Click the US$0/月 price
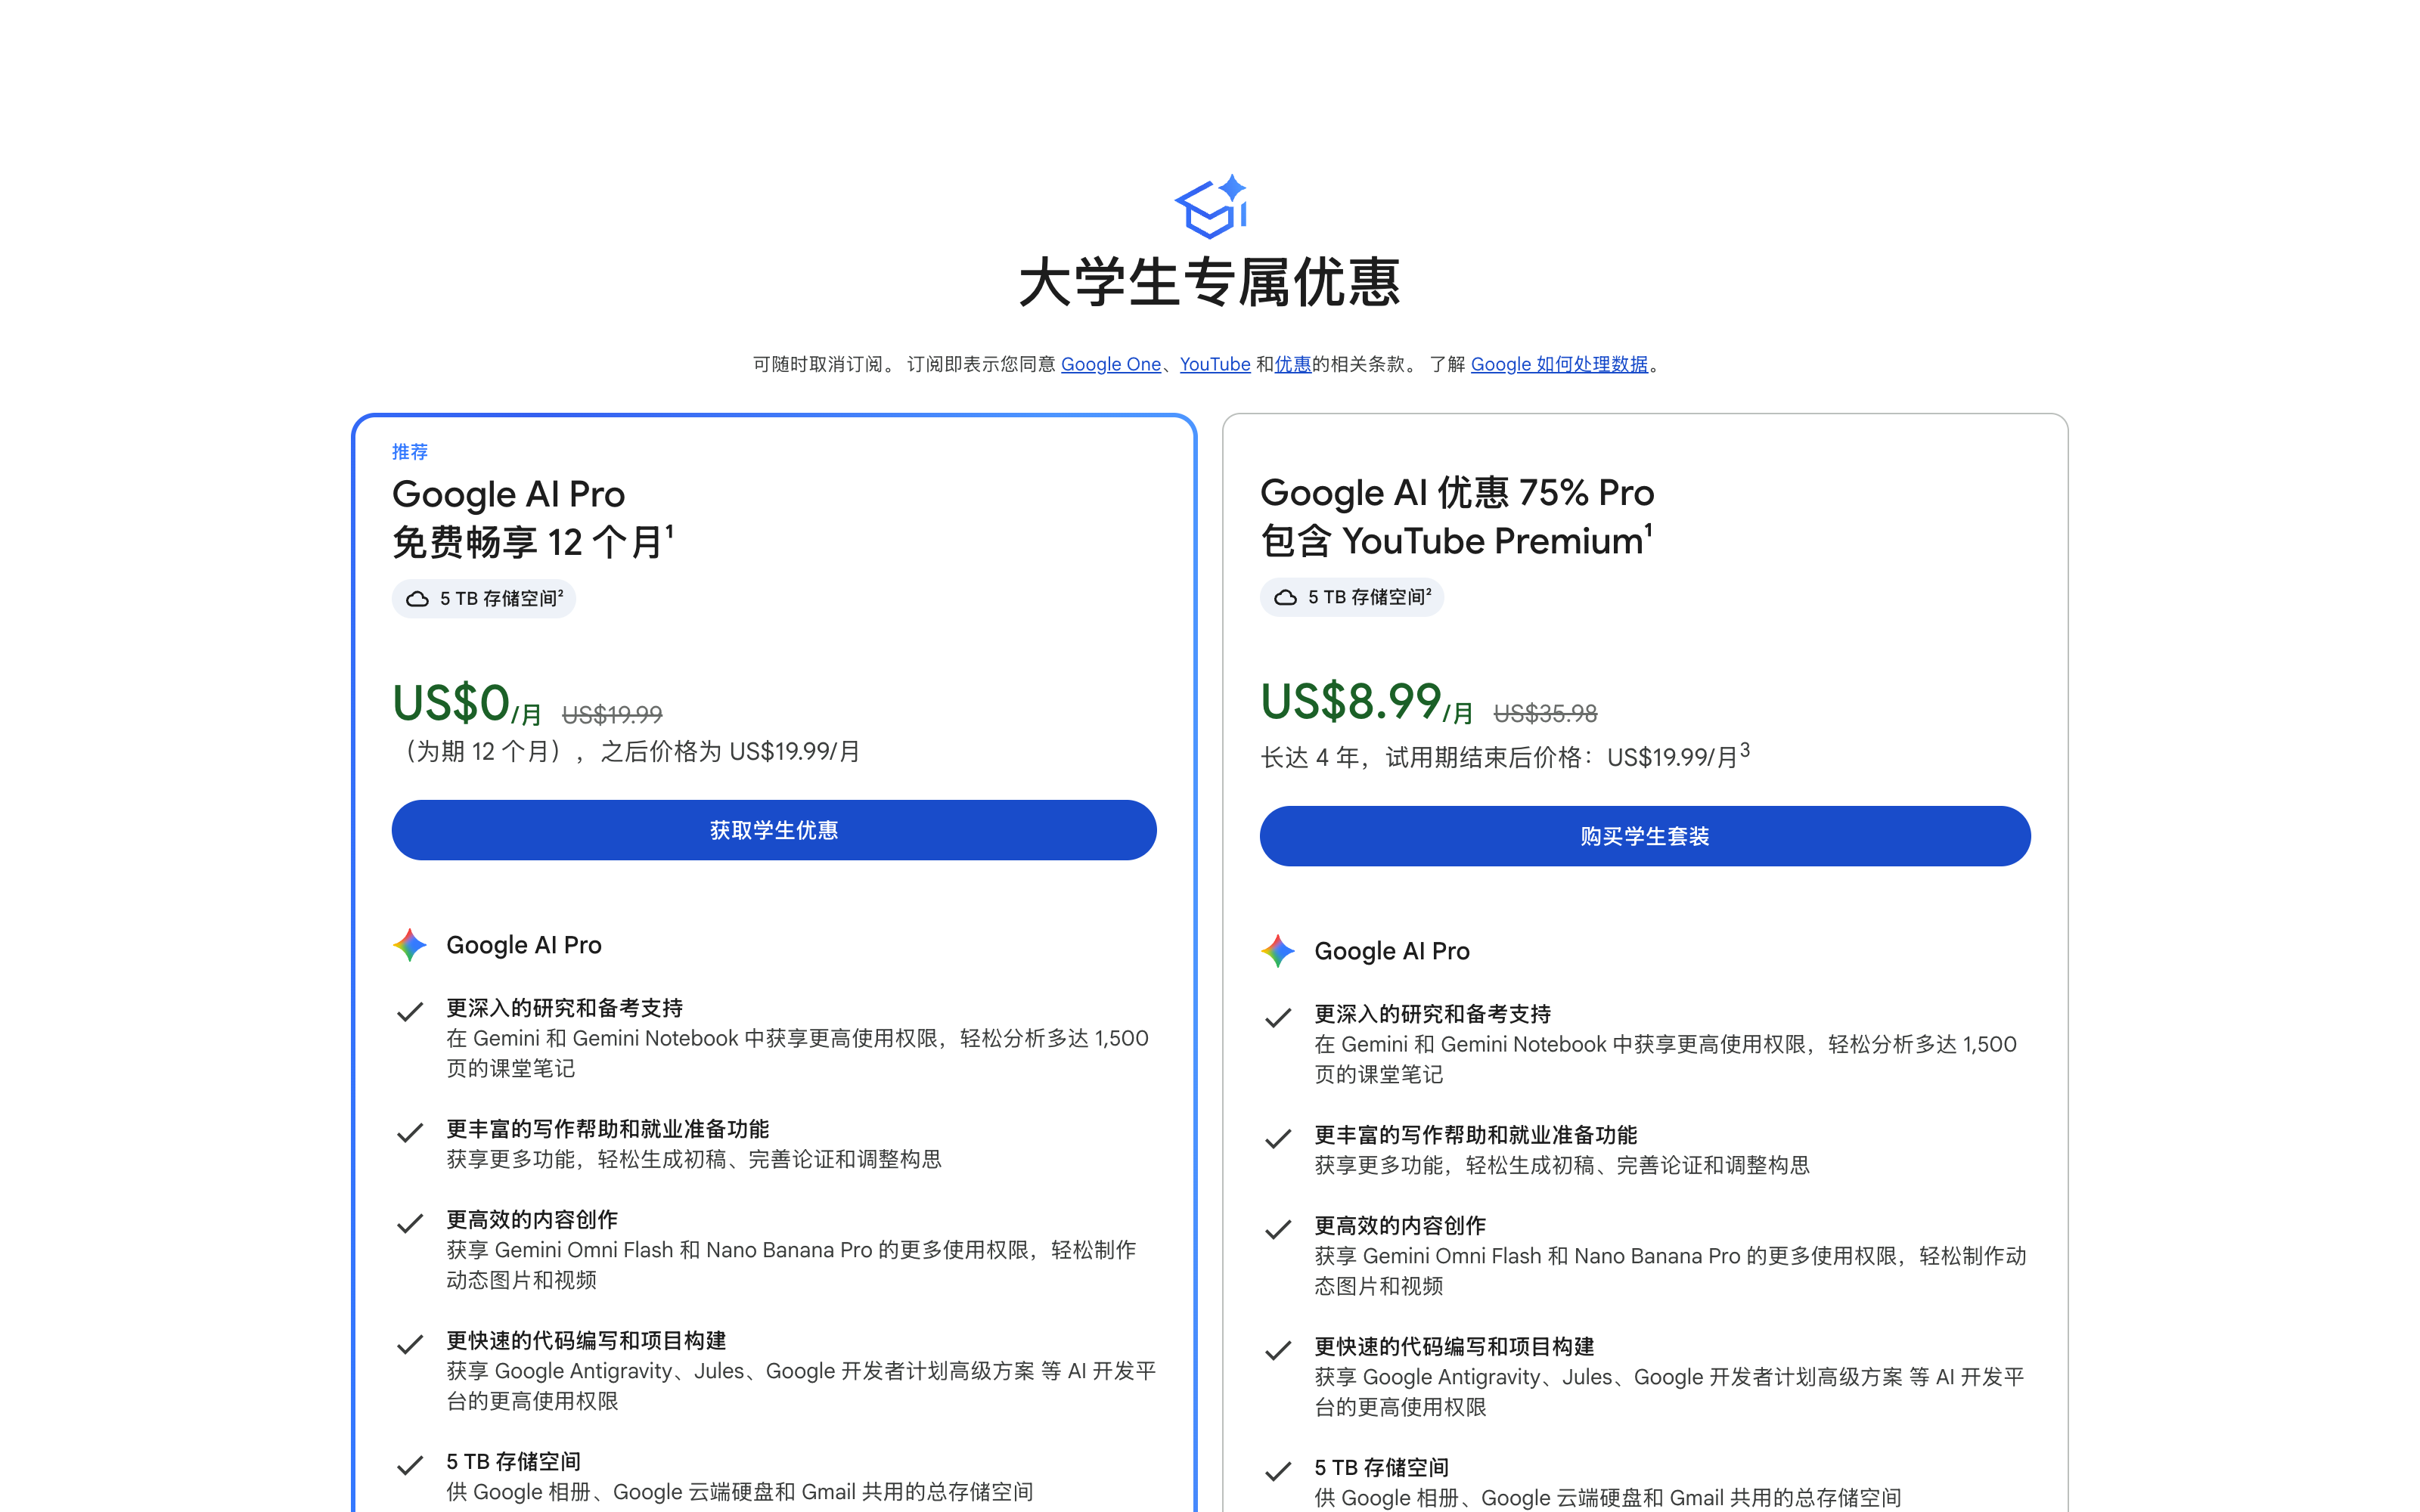 467,703
